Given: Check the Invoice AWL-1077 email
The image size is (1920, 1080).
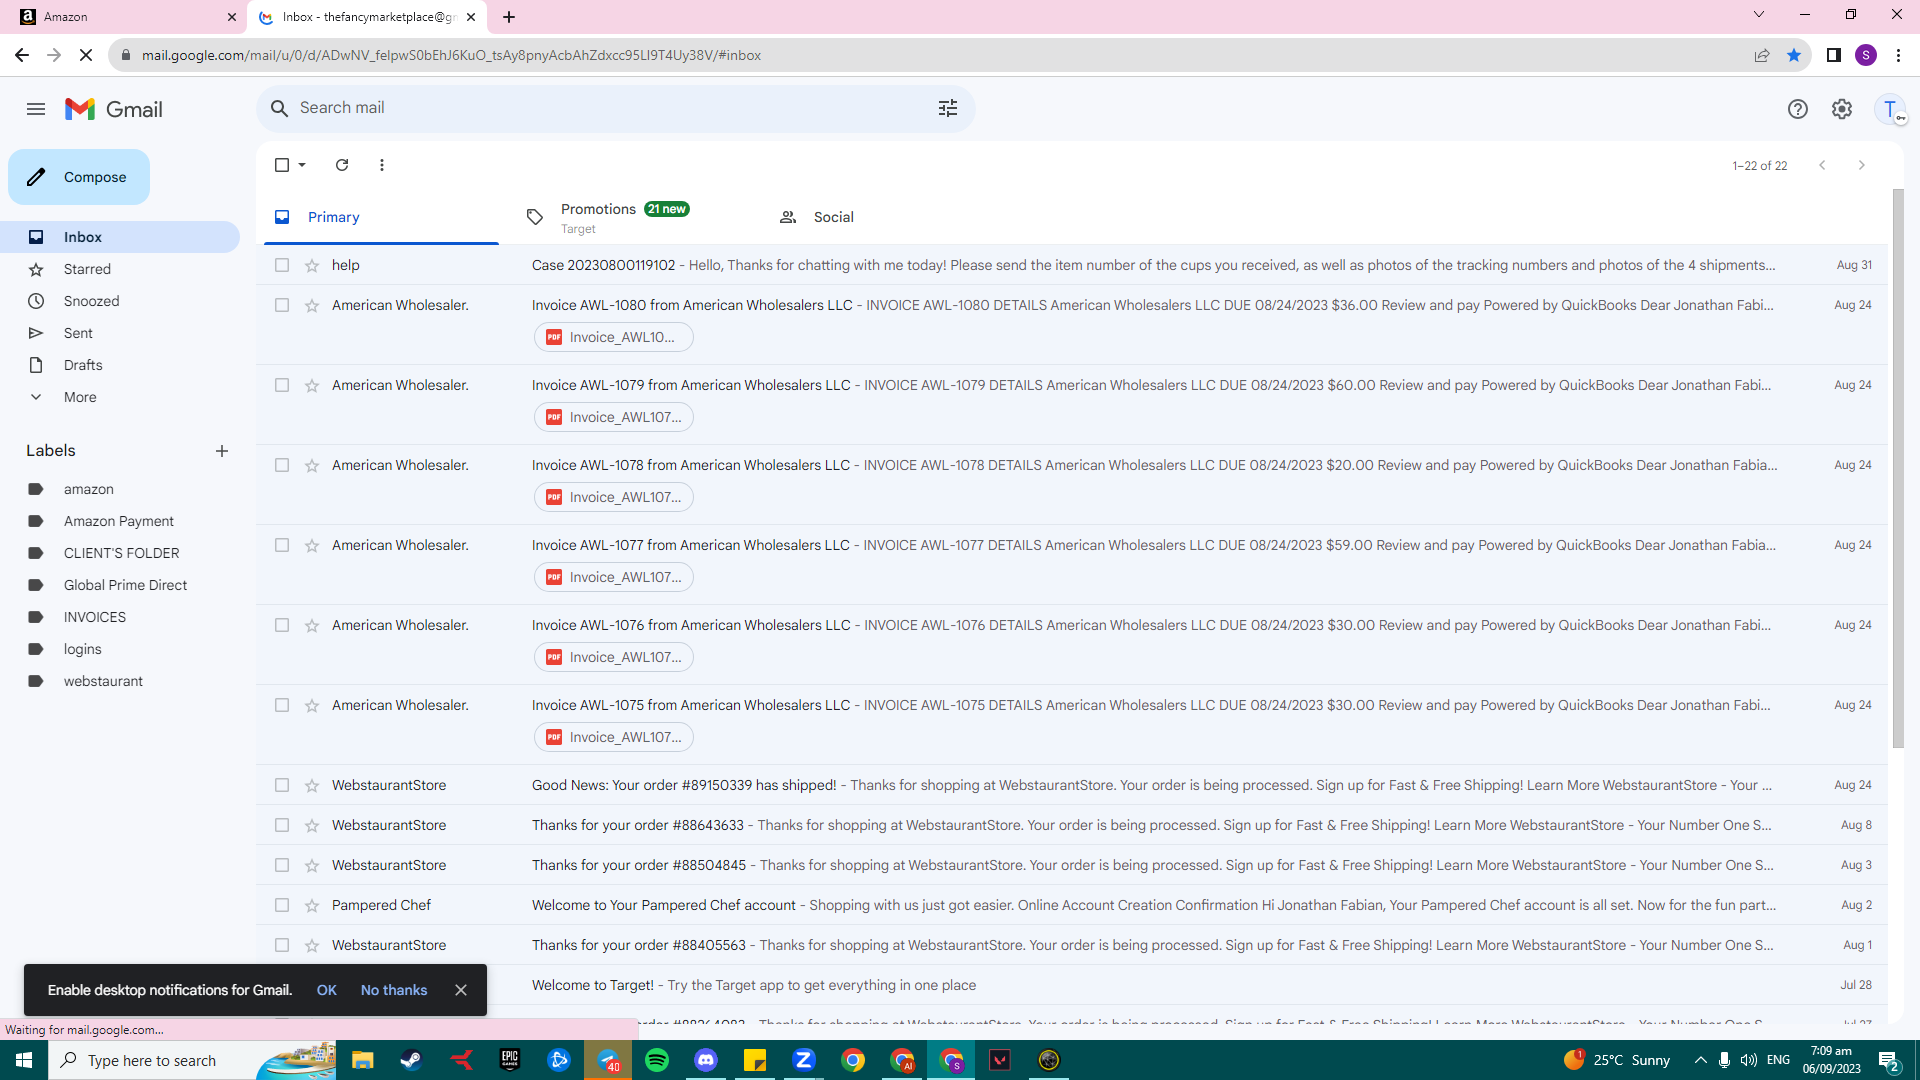Looking at the screenshot, I should pos(282,545).
